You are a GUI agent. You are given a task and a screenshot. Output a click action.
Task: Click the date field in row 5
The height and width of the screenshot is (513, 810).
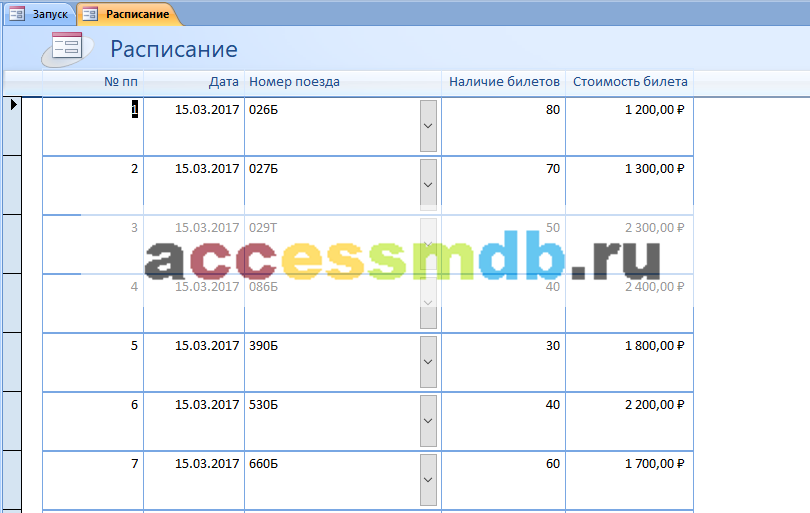194,362
